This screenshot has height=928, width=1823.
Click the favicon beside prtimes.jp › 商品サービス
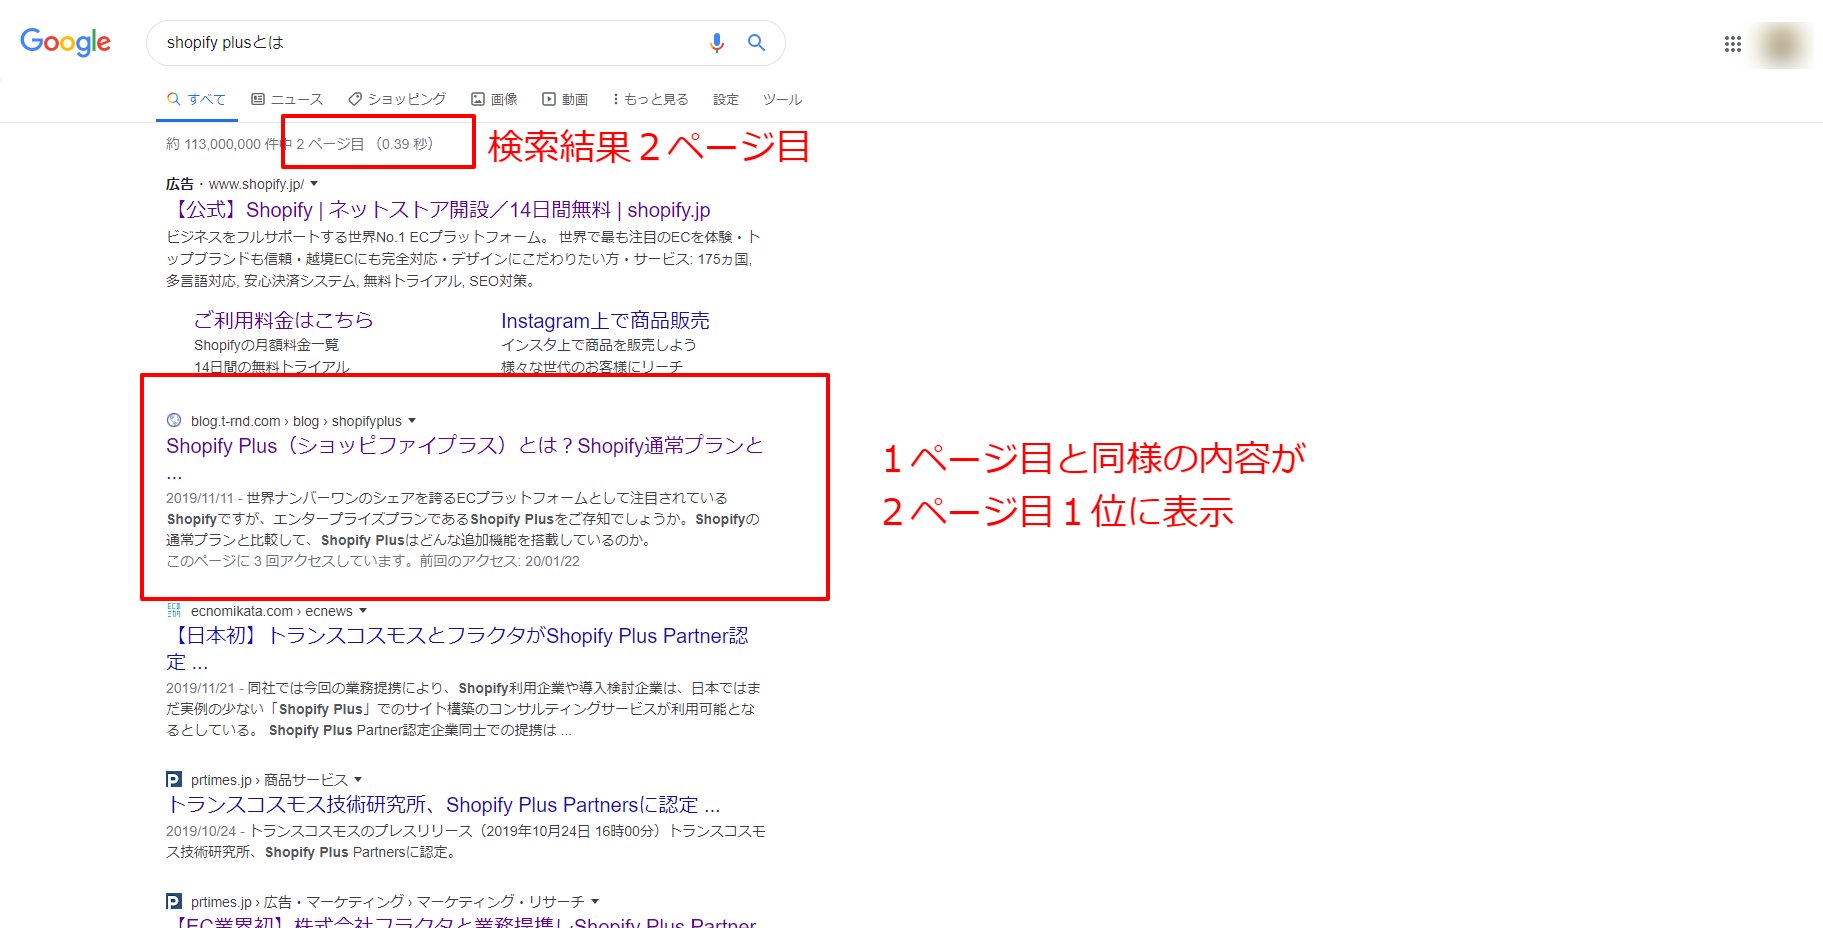[x=174, y=779]
